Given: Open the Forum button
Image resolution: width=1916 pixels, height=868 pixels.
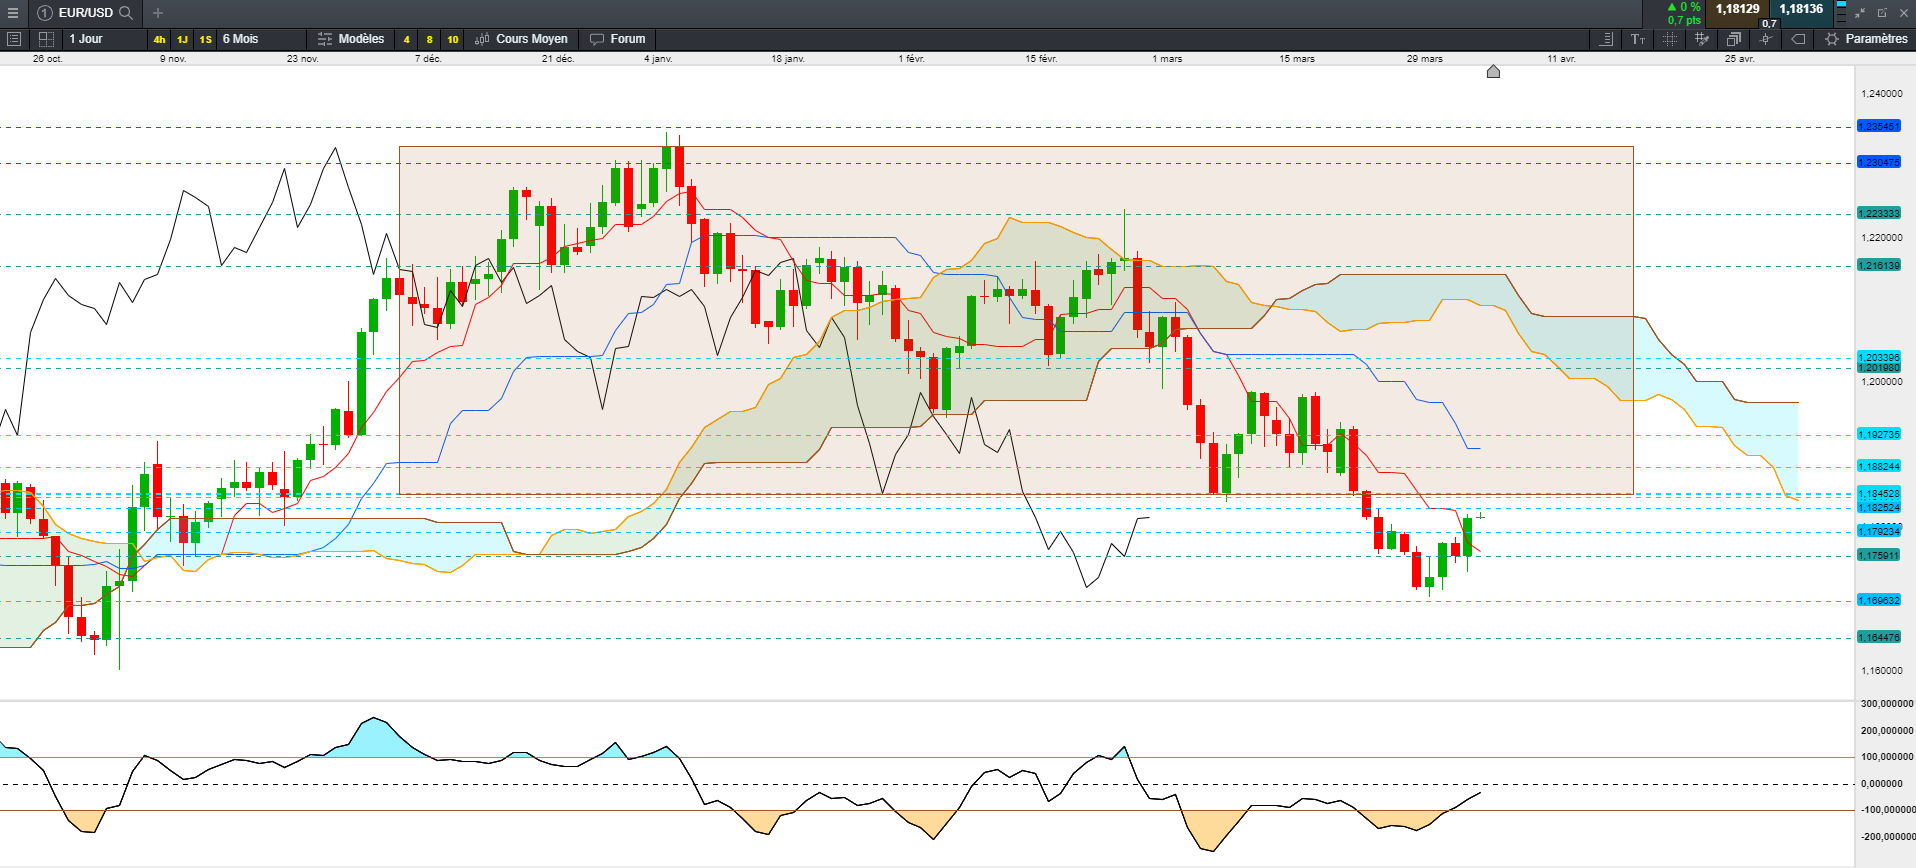Looking at the screenshot, I should (618, 39).
